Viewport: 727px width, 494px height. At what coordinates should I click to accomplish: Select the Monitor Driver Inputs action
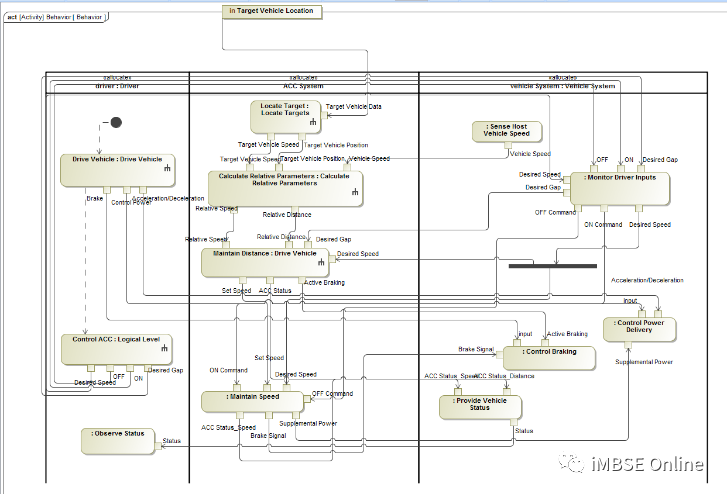pyautogui.click(x=620, y=189)
